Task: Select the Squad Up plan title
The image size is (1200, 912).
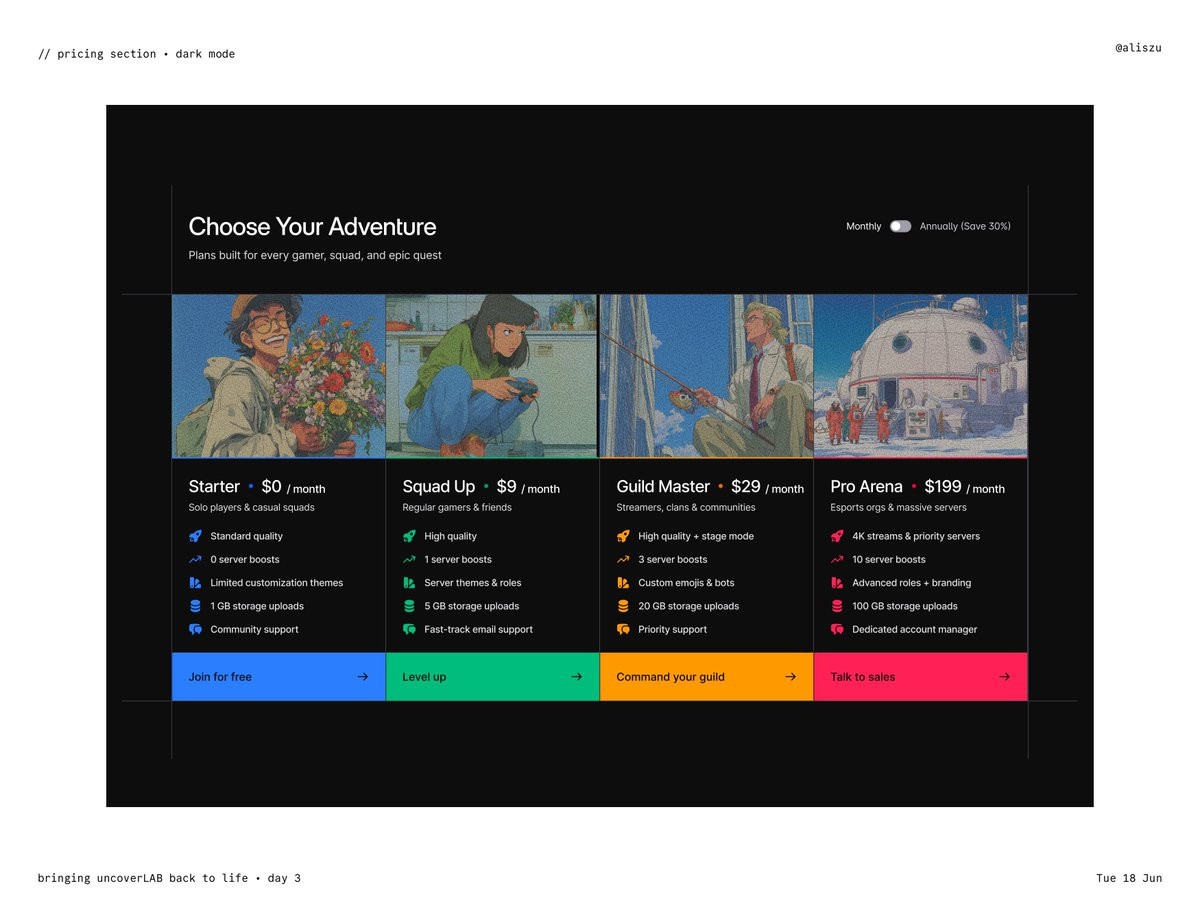Action: click(438, 487)
